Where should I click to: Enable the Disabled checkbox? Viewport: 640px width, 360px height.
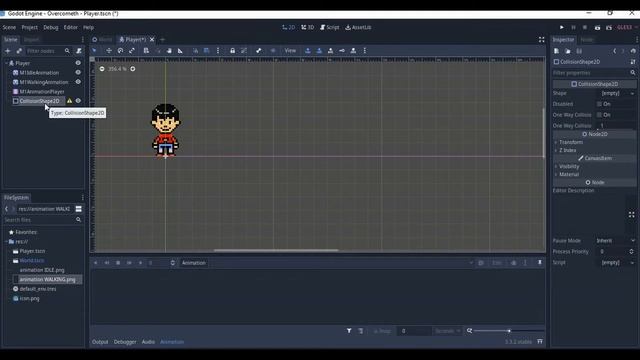click(x=599, y=104)
